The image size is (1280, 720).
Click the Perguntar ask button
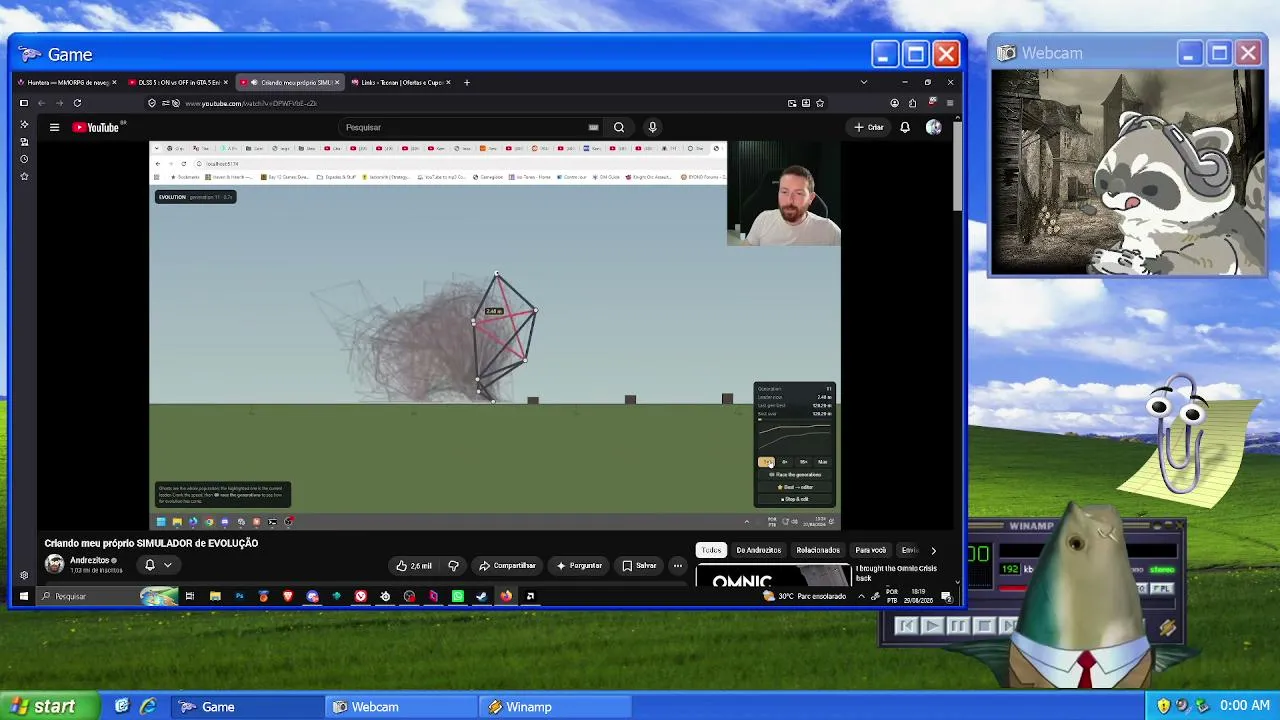tap(579, 565)
